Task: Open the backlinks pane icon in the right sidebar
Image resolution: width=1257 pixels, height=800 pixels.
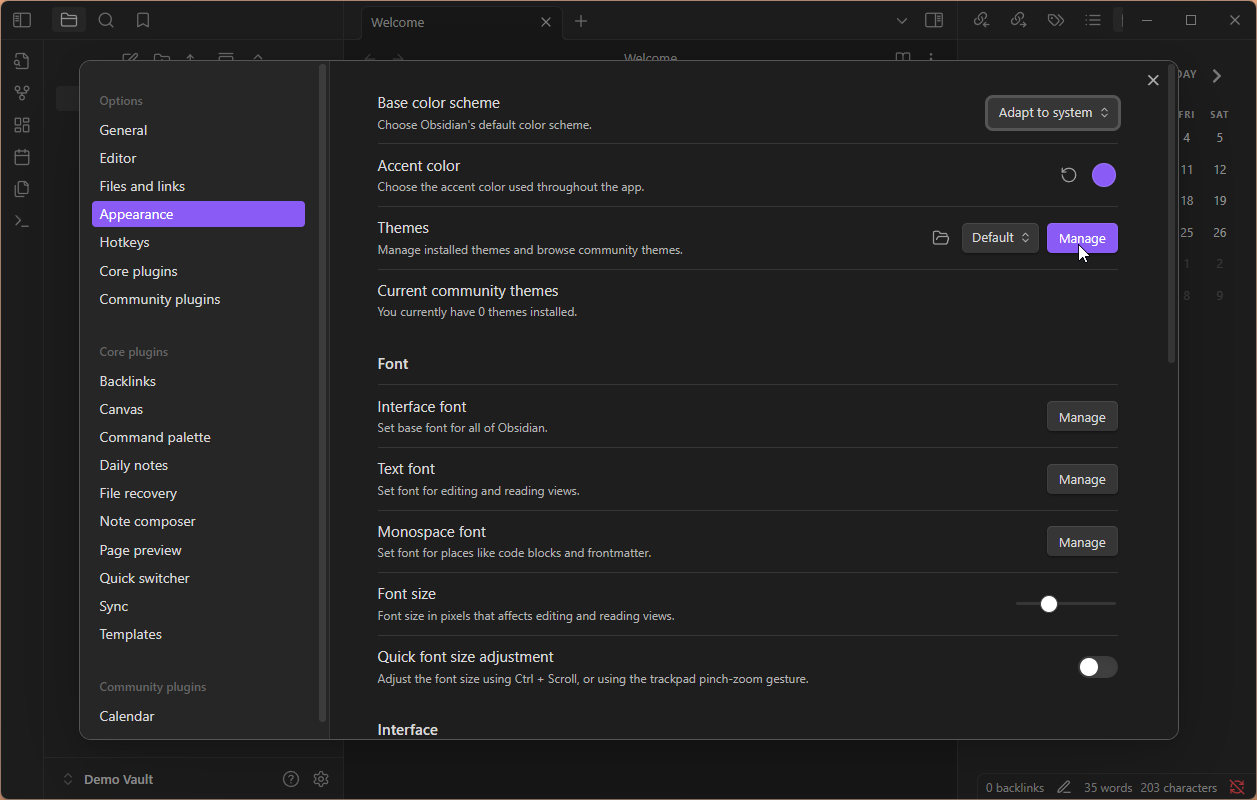Action: [981, 20]
